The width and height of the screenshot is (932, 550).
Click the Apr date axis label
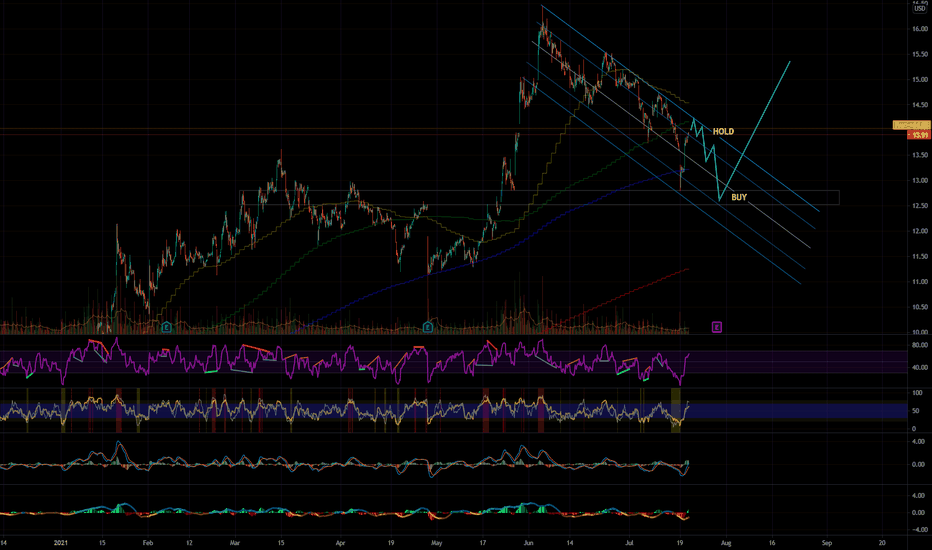pos(340,542)
